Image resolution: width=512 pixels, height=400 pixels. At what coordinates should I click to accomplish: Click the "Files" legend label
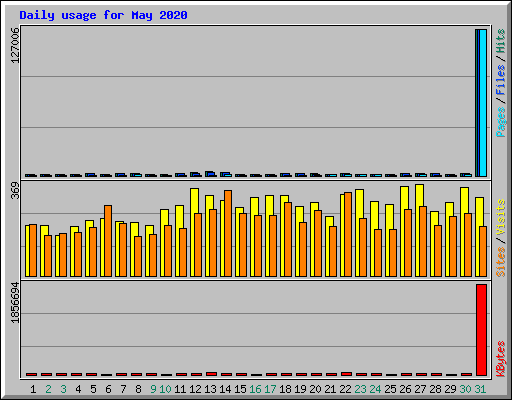pyautogui.click(x=500, y=80)
